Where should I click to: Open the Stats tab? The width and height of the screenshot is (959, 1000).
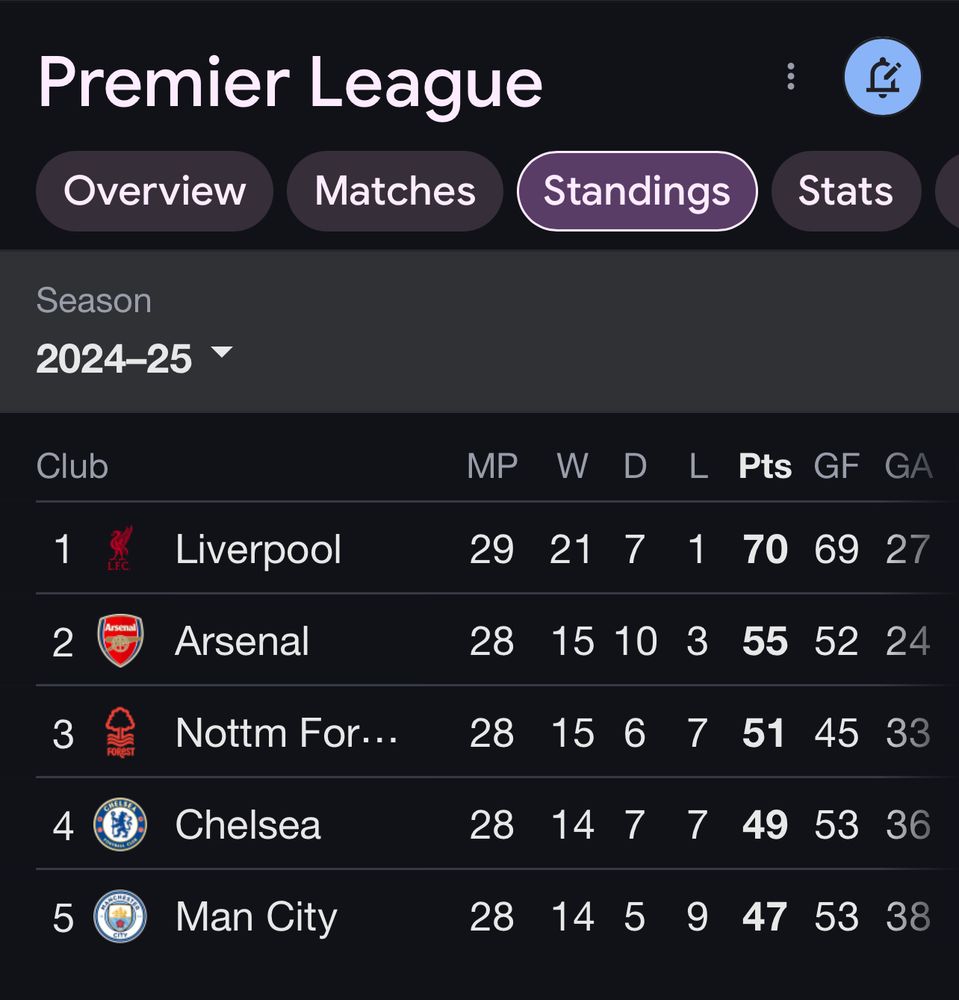(x=845, y=191)
